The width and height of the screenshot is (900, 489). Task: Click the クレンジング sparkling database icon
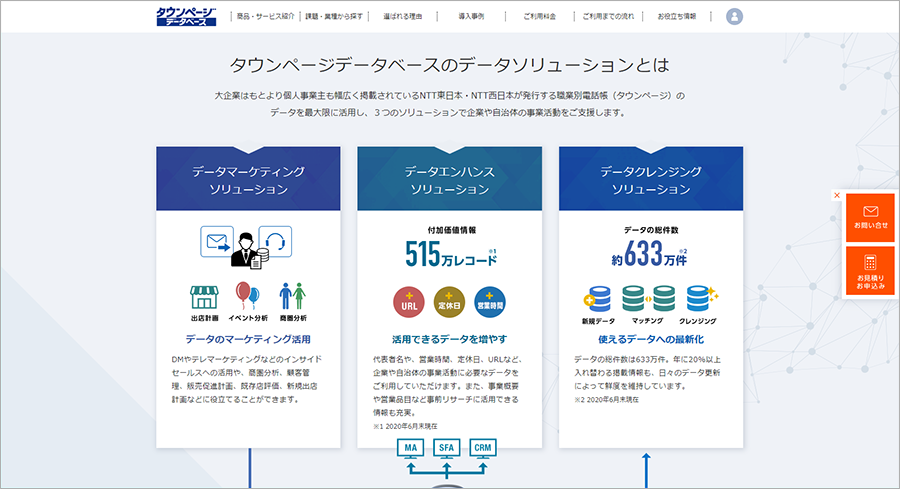(x=701, y=298)
